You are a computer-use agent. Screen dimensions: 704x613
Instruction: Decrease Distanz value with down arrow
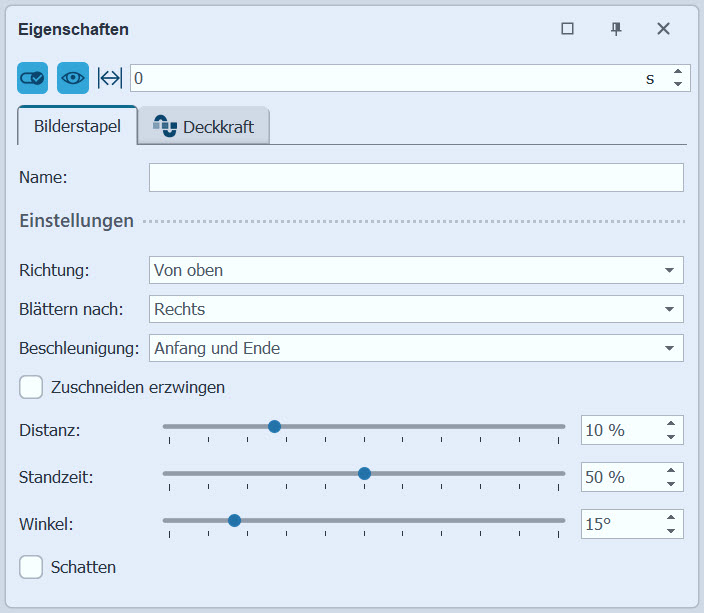[x=671, y=437]
